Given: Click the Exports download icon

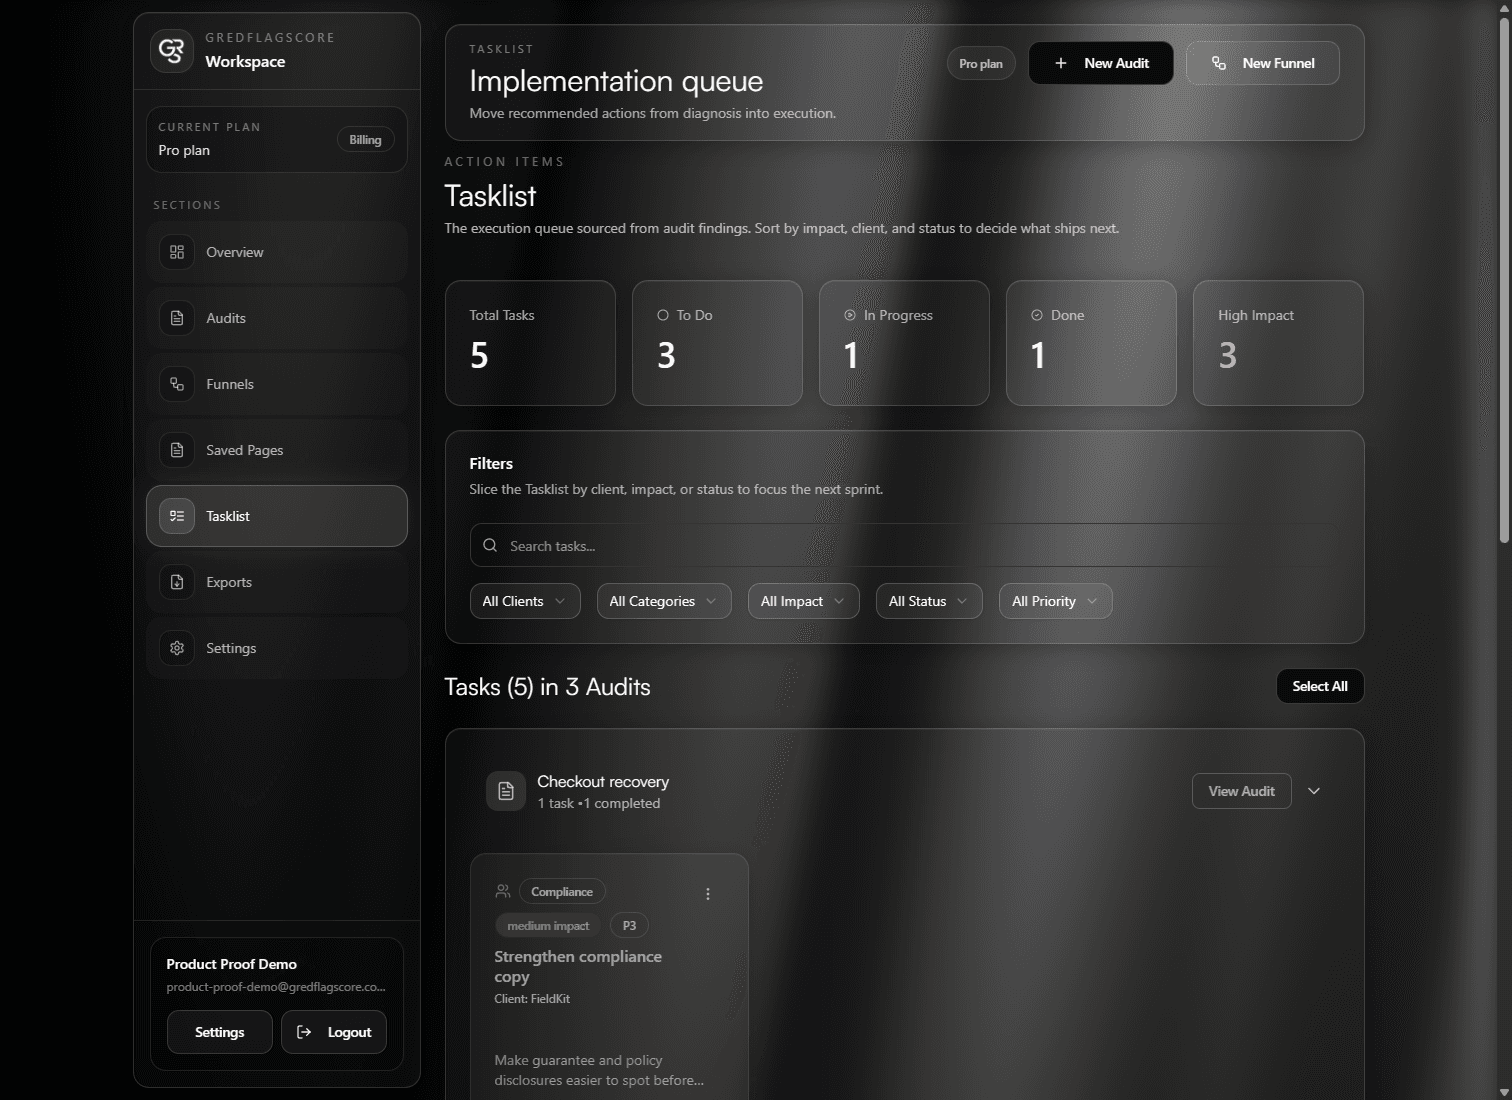Looking at the screenshot, I should pyautogui.click(x=177, y=582).
